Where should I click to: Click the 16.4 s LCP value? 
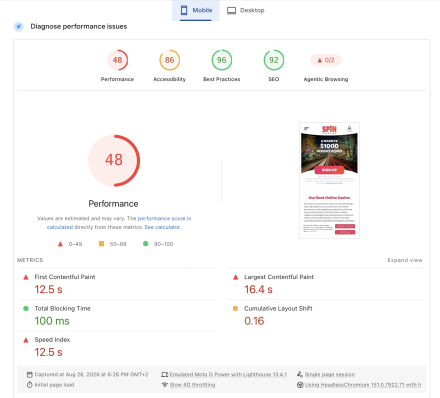click(x=258, y=289)
